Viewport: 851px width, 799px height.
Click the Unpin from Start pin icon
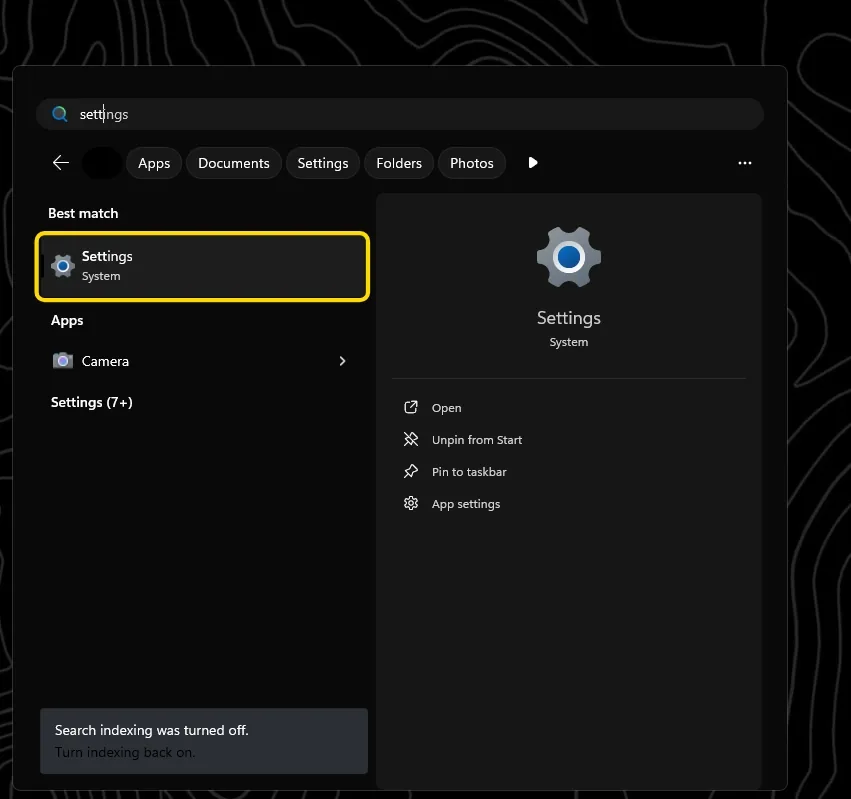411,439
